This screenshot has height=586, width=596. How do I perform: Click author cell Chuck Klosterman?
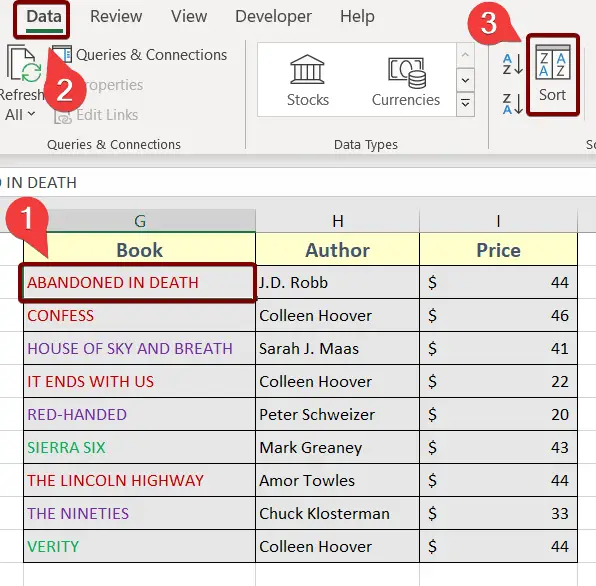[338, 513]
